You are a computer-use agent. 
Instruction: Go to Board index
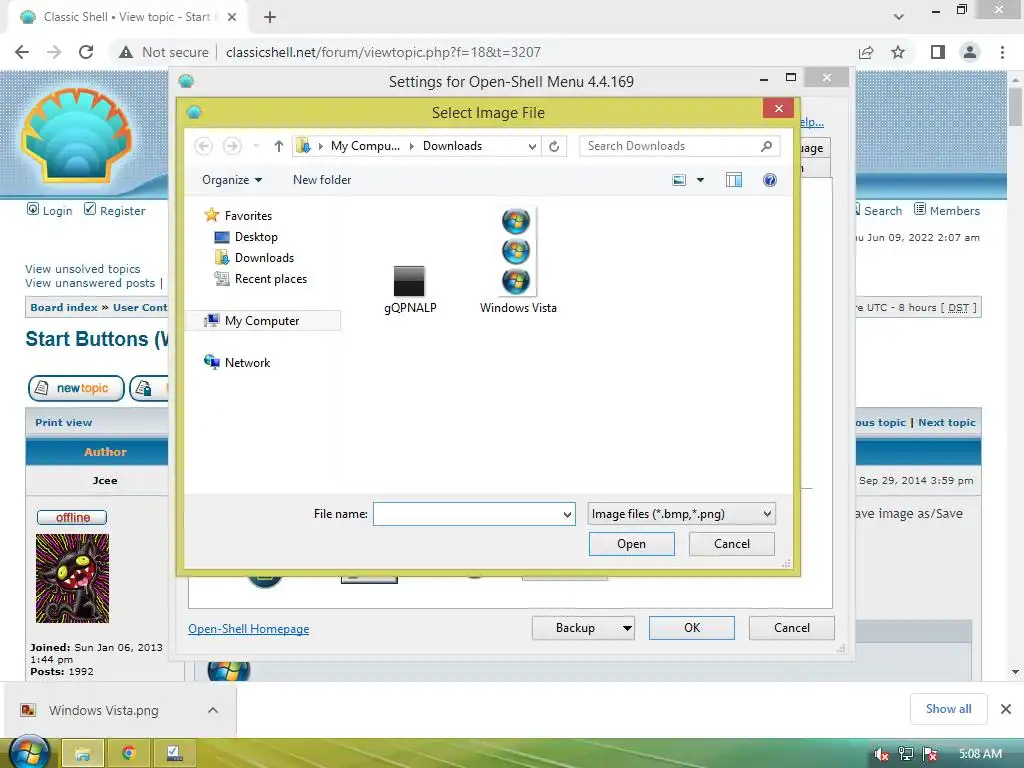point(64,308)
